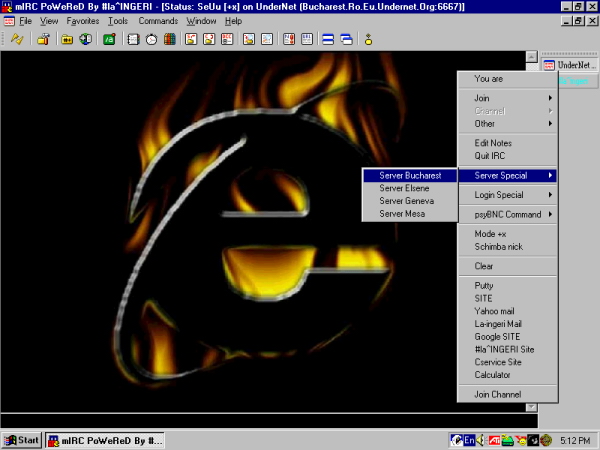Click the log files toolbar icon
This screenshot has width=600, height=450.
click(x=267, y=39)
